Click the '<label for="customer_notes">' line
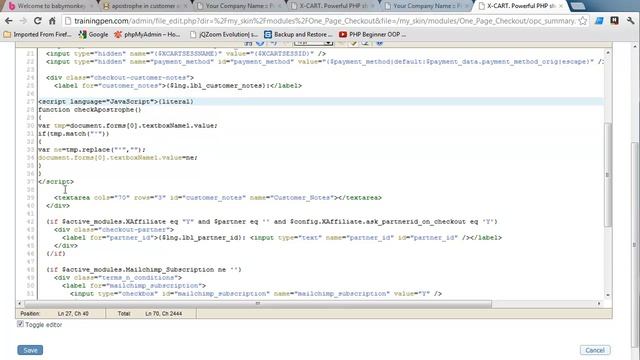 178,85
